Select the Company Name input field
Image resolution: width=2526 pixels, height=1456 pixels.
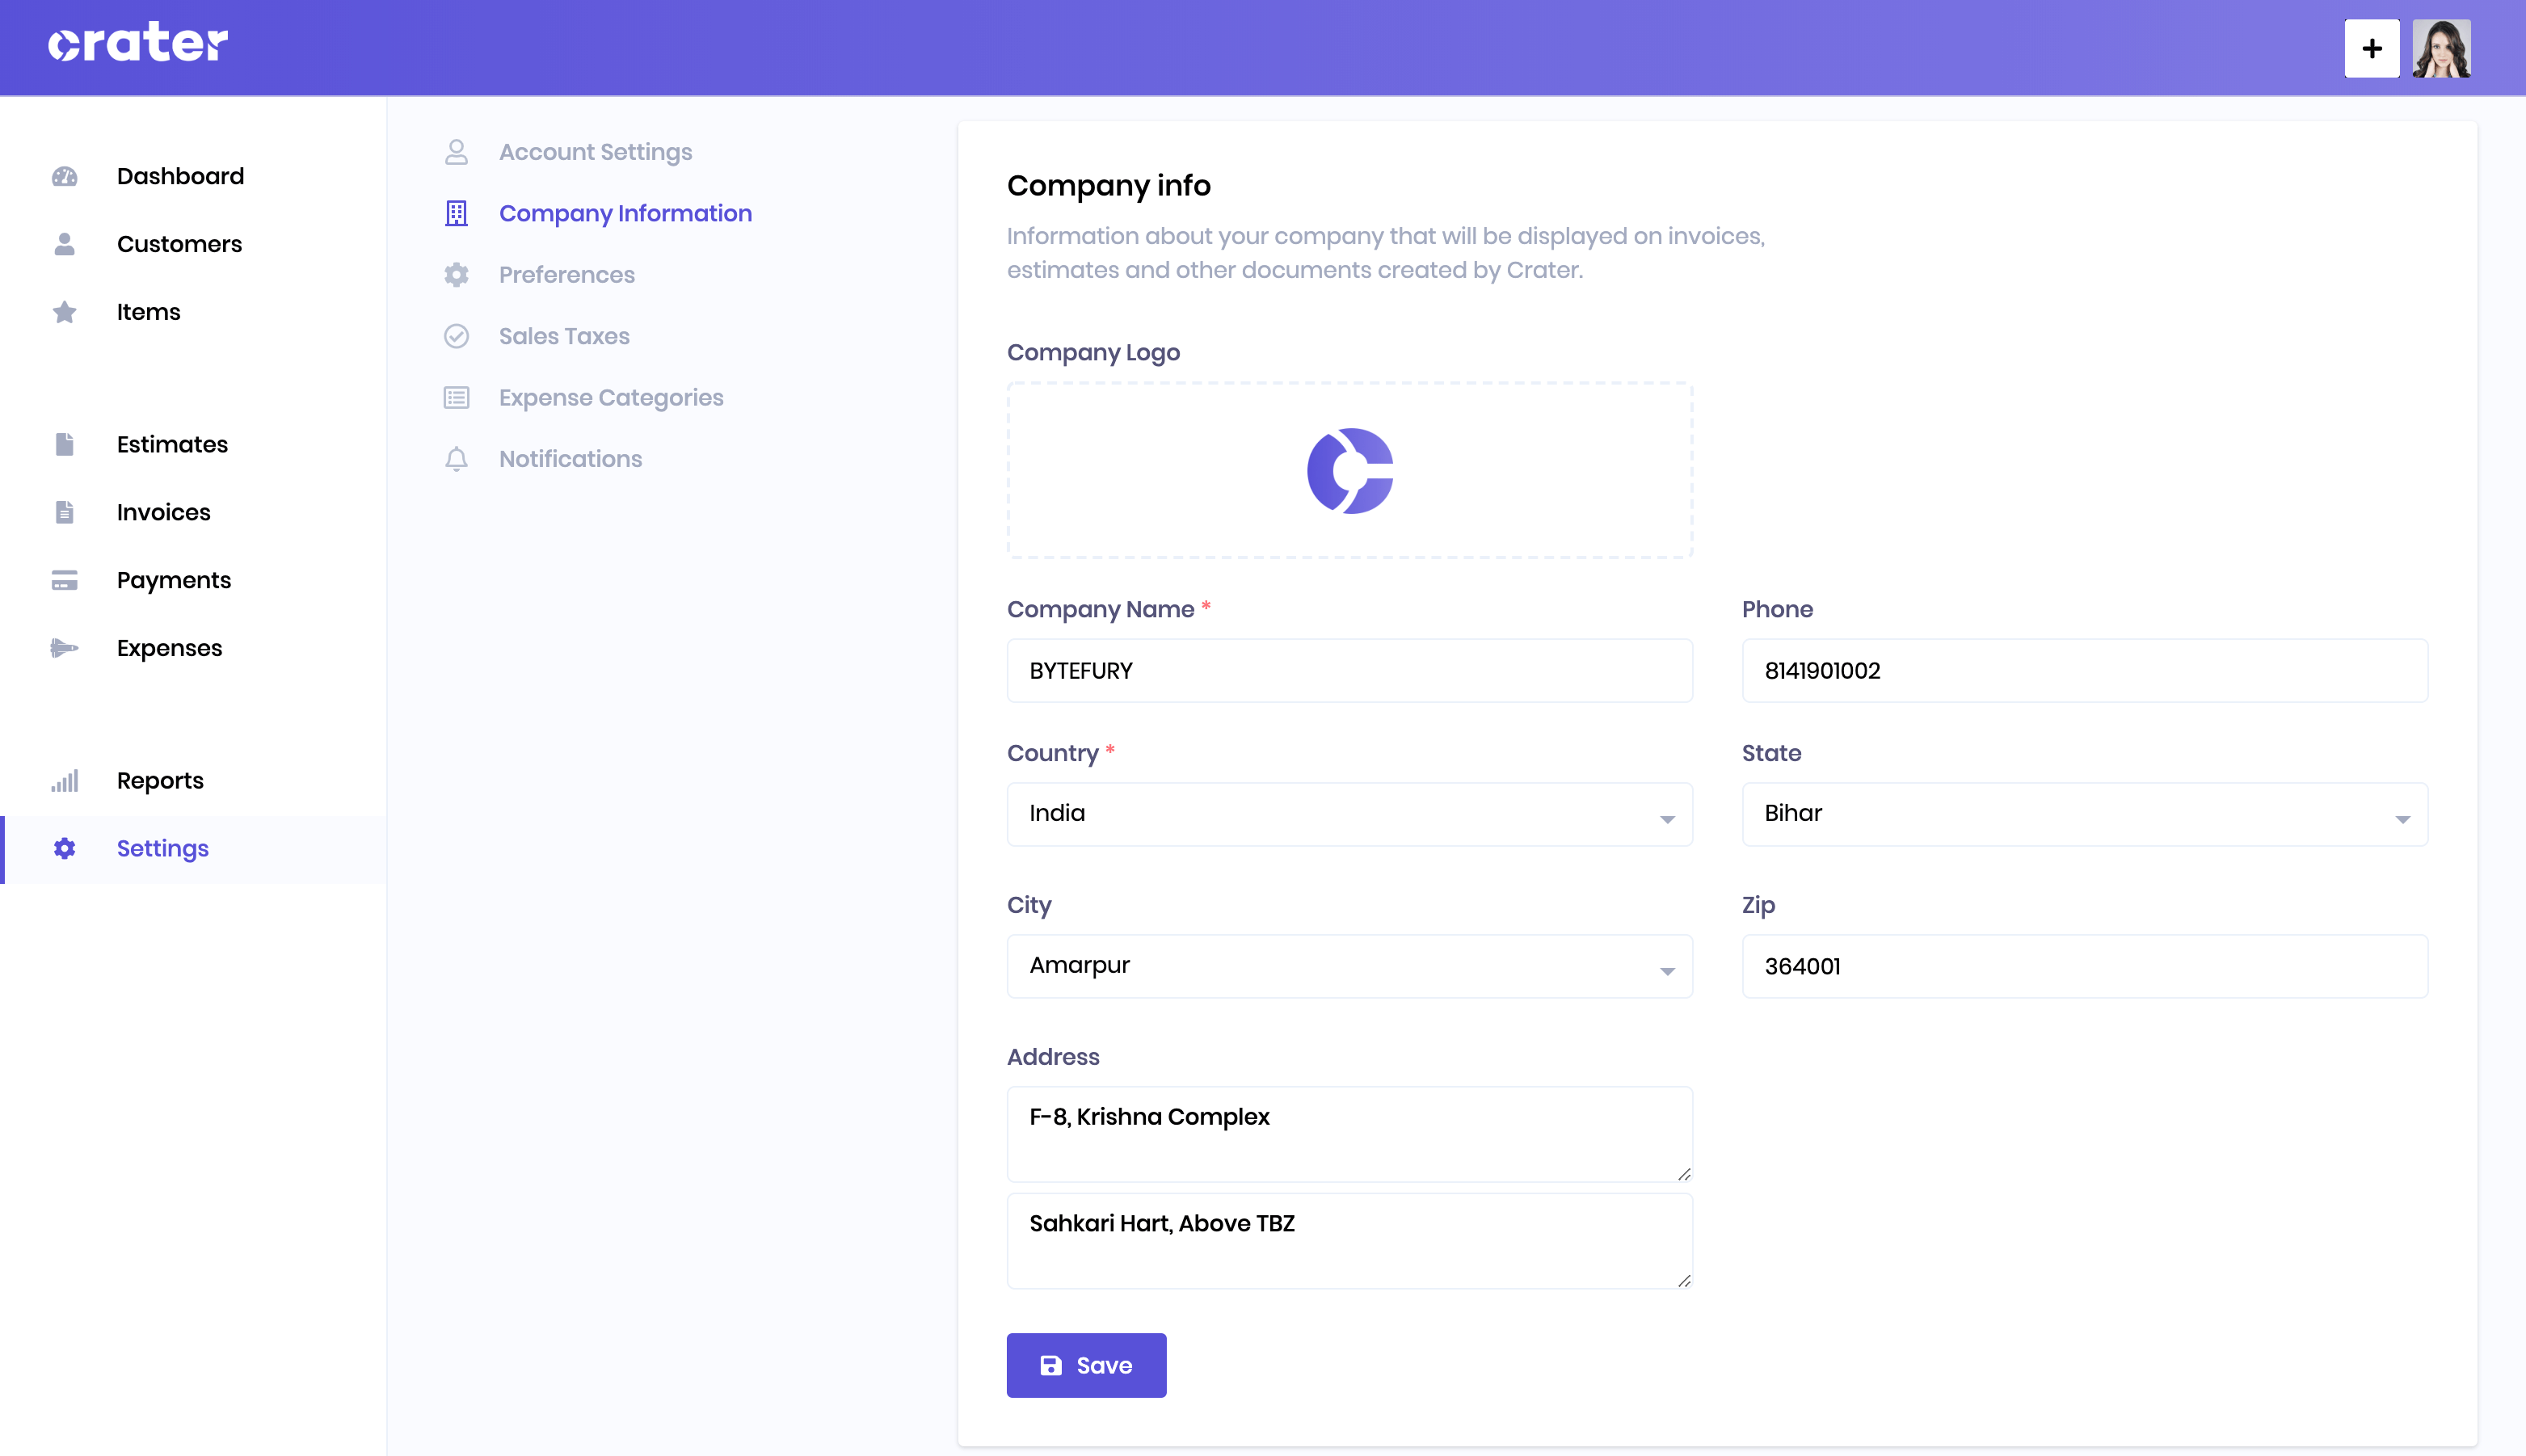[x=1349, y=670]
